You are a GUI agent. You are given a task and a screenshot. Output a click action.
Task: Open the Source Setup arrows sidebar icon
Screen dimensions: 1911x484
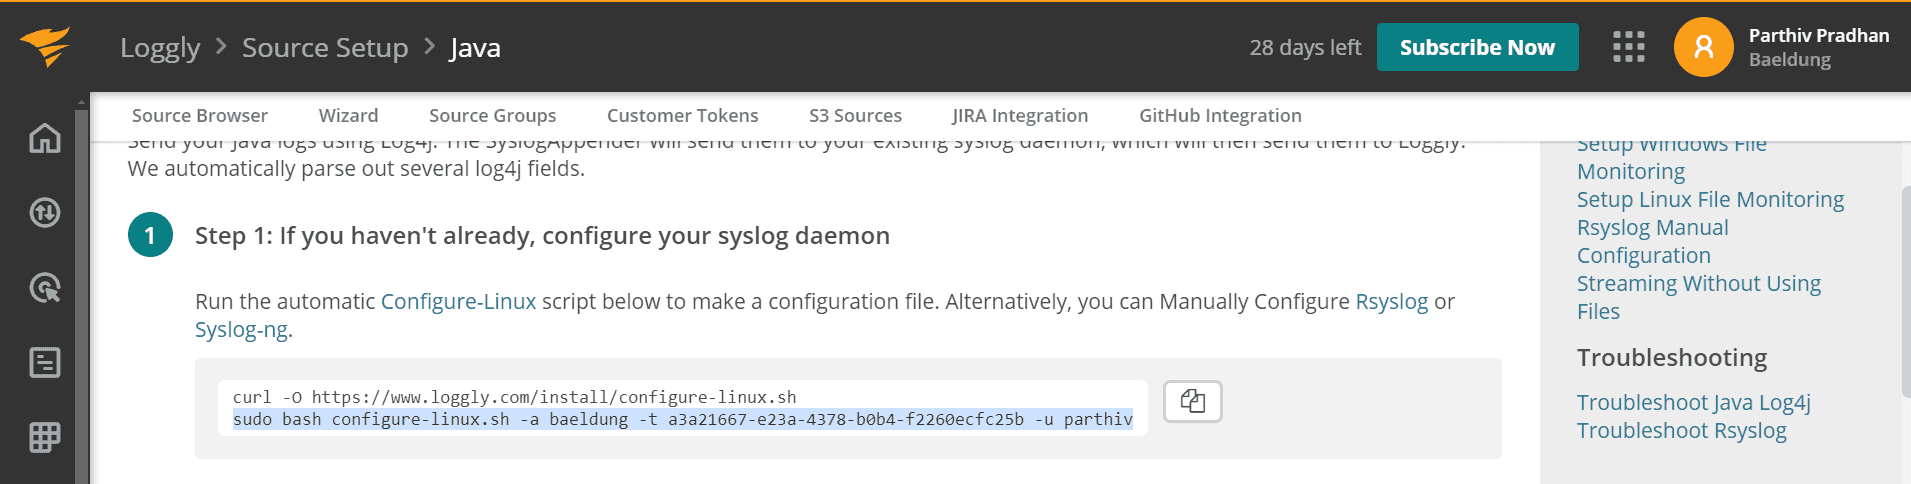coord(45,213)
